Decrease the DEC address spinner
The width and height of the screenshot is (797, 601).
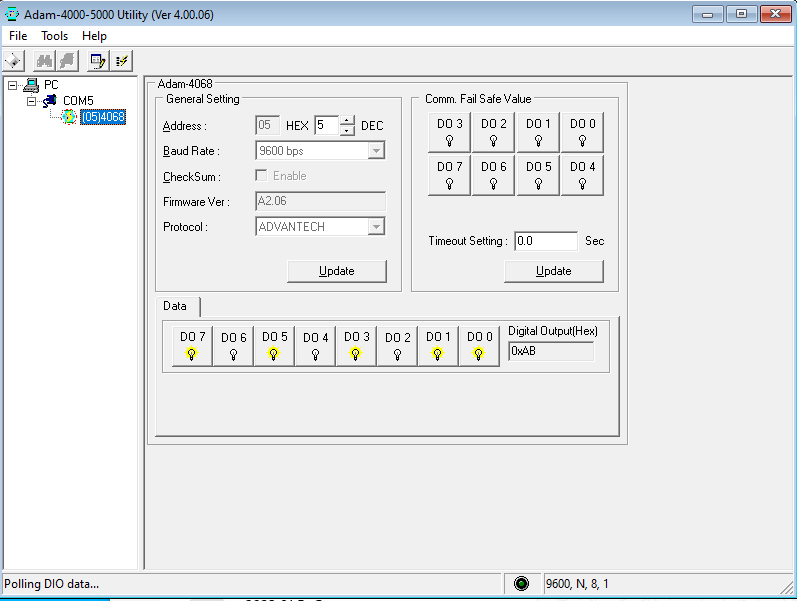347,130
